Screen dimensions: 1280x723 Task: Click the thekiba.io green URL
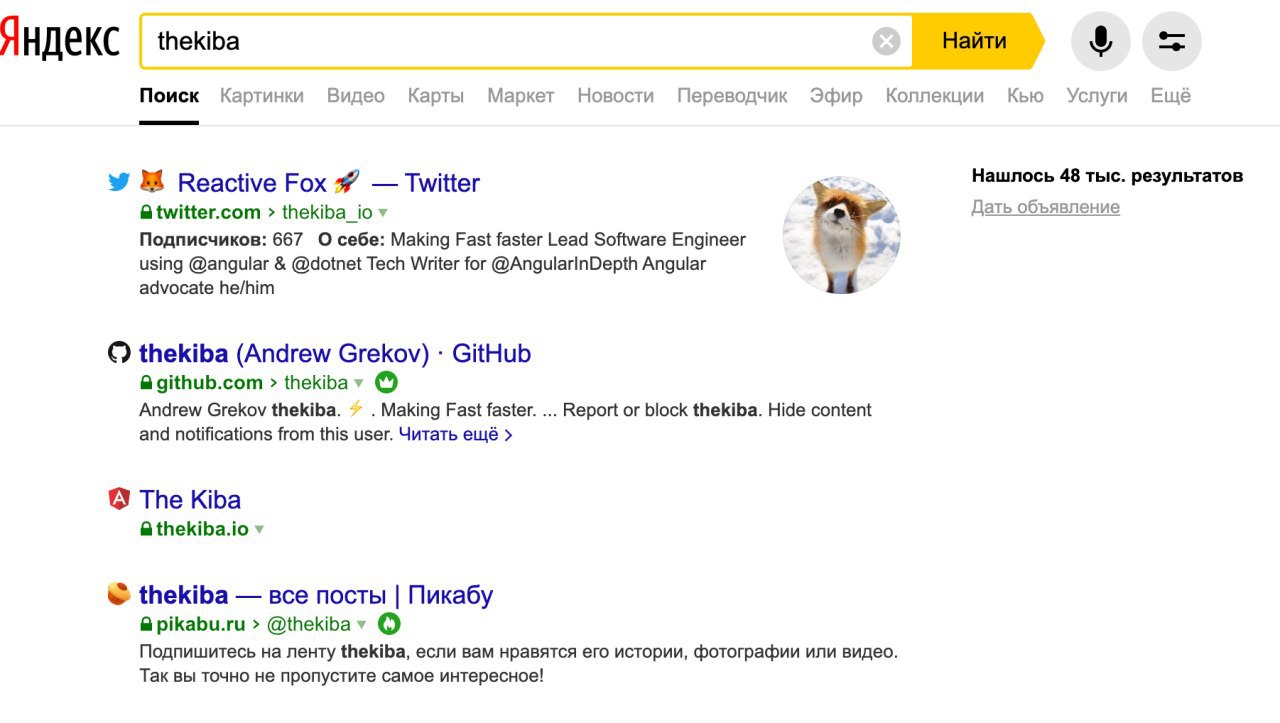(x=202, y=529)
